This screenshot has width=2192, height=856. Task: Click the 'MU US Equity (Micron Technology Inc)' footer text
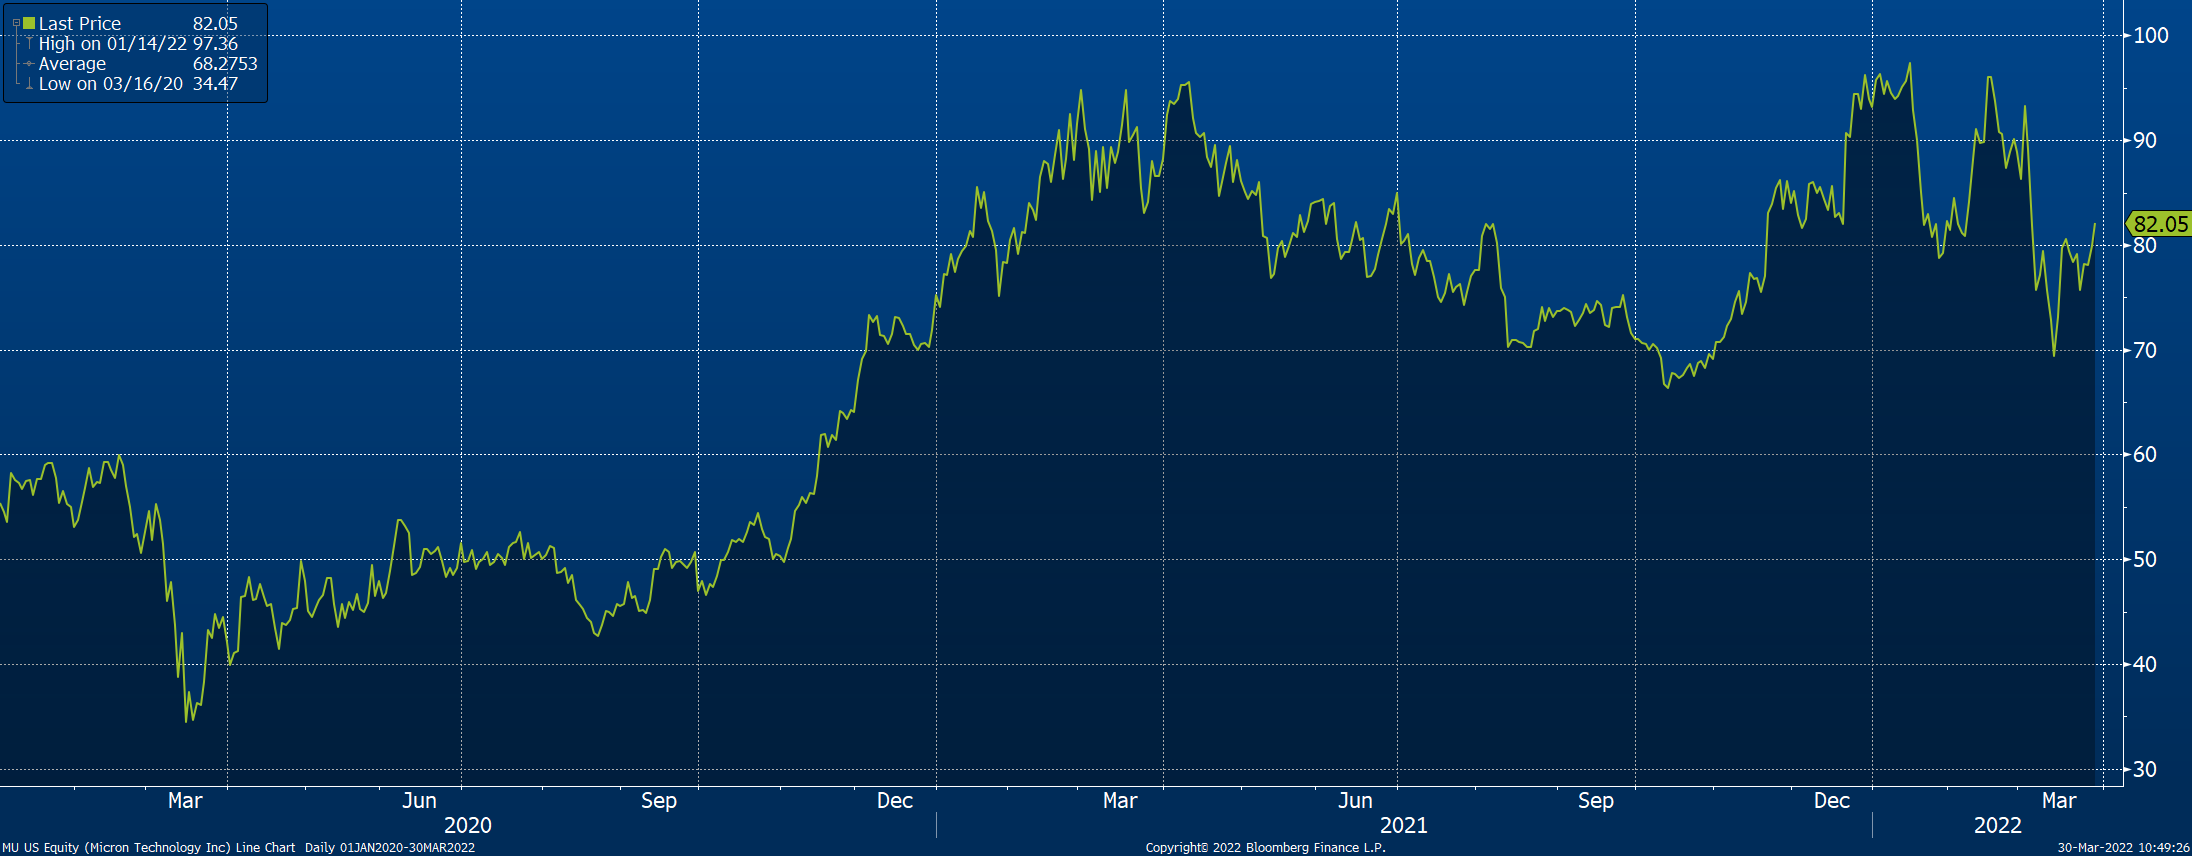click(116, 847)
